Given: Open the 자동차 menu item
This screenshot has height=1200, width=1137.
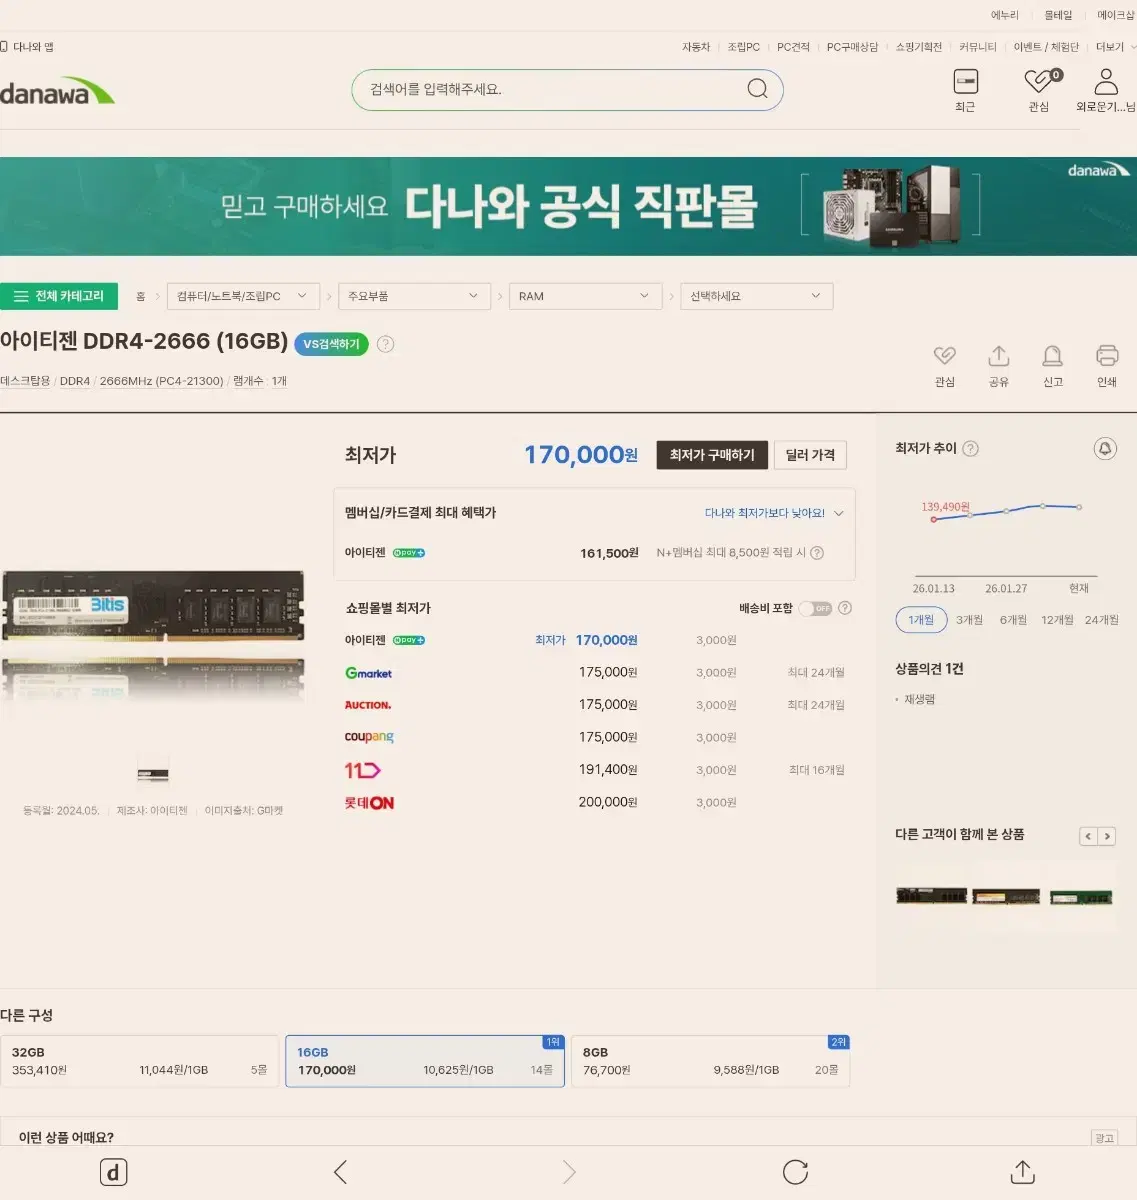Looking at the screenshot, I should 696,47.
